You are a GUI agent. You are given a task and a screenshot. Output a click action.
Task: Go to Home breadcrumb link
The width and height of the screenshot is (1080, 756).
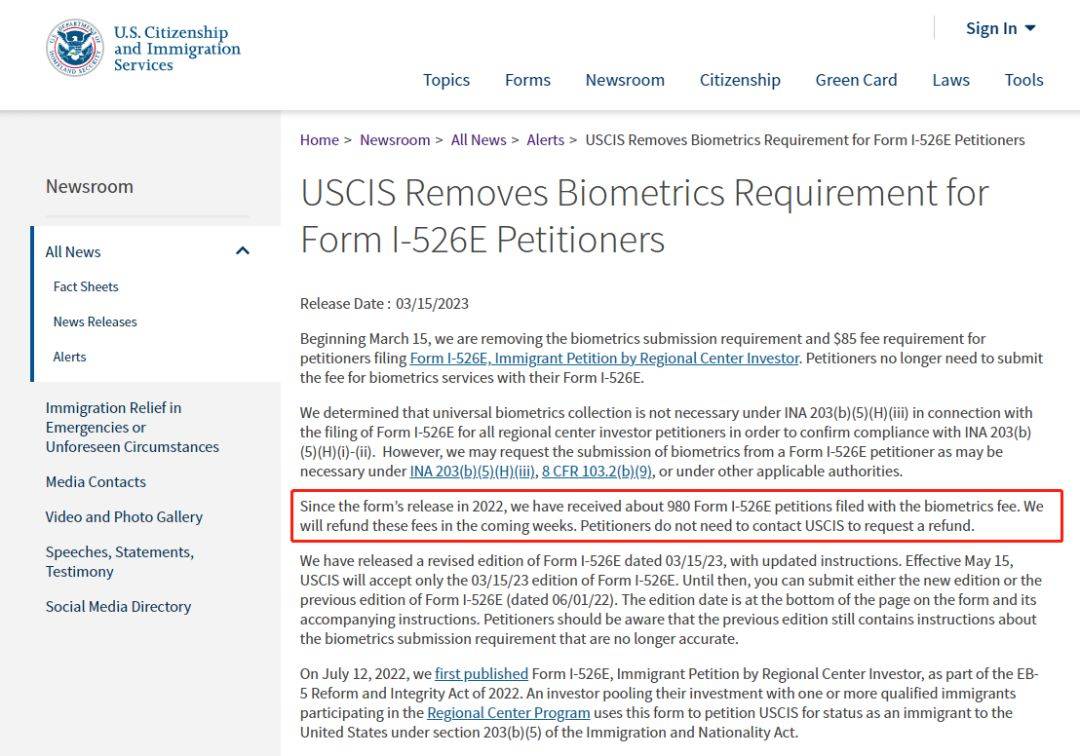click(x=319, y=140)
